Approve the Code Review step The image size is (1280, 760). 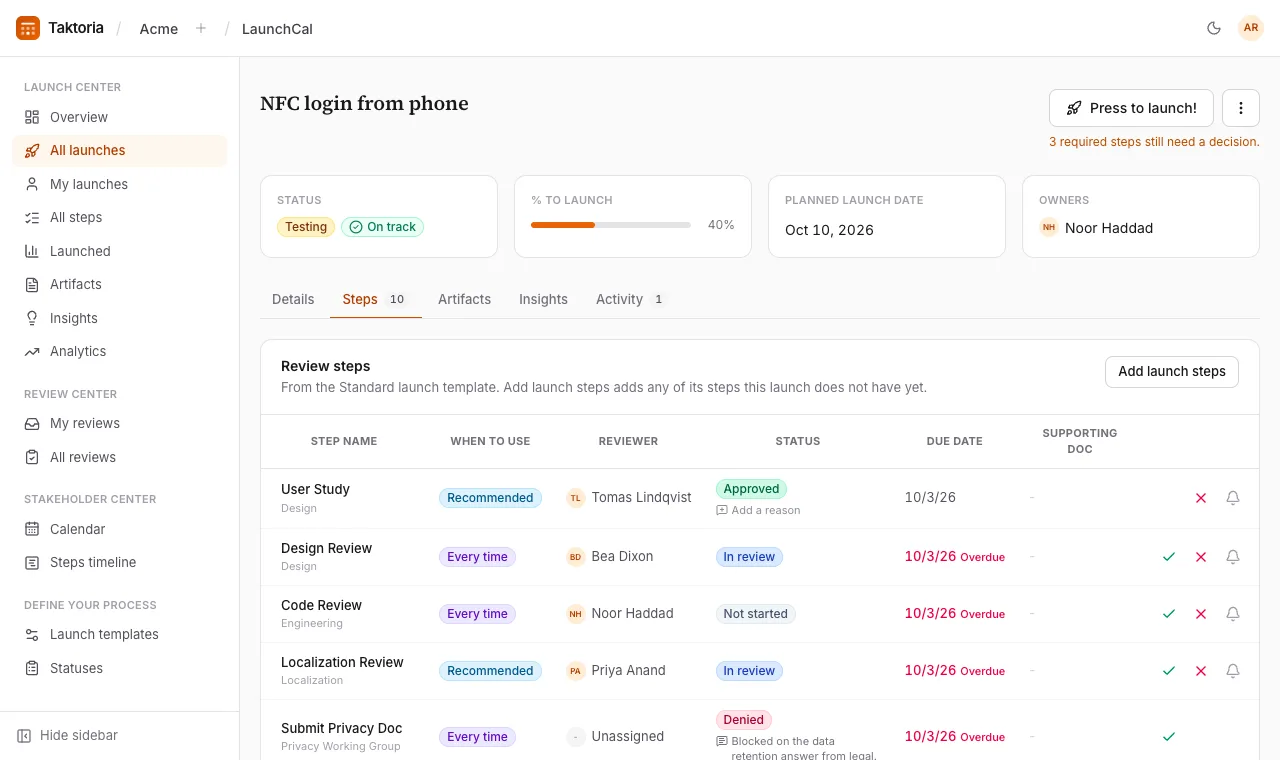pos(1169,614)
